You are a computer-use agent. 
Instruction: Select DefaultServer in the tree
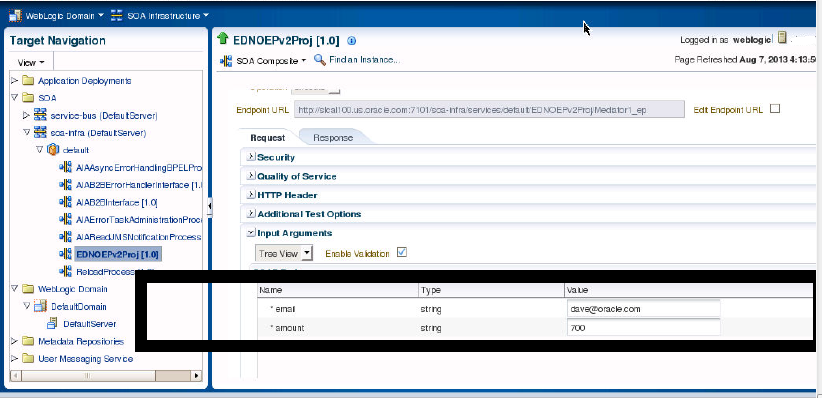[90, 324]
